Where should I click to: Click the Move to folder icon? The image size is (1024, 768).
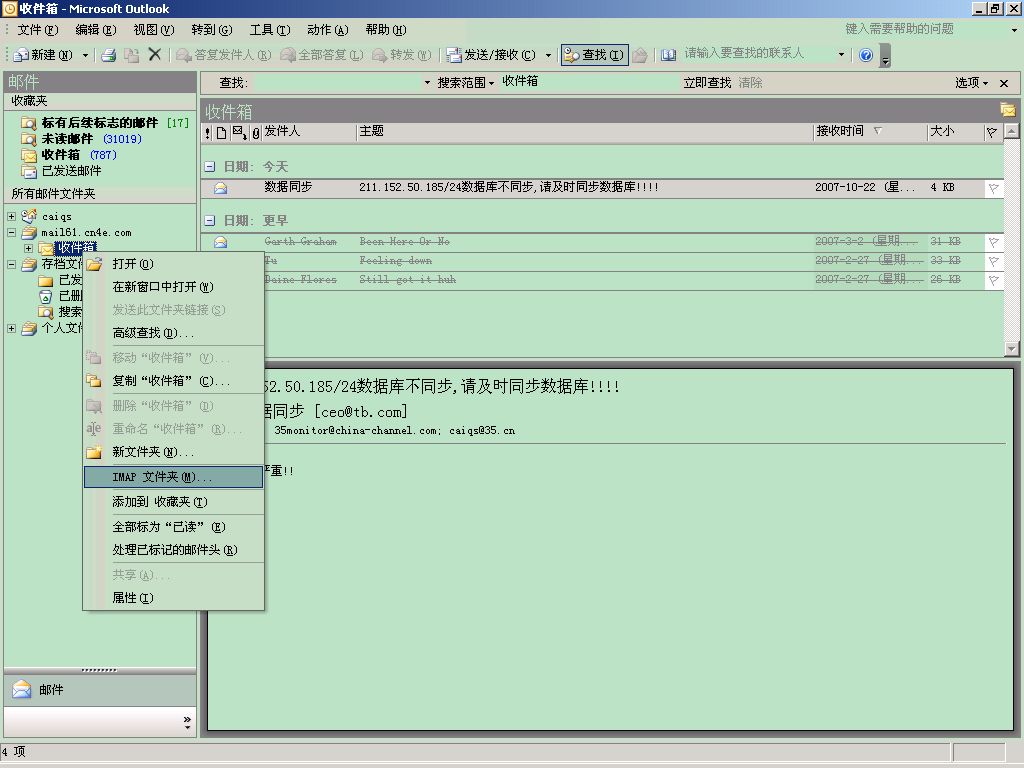tap(131, 56)
